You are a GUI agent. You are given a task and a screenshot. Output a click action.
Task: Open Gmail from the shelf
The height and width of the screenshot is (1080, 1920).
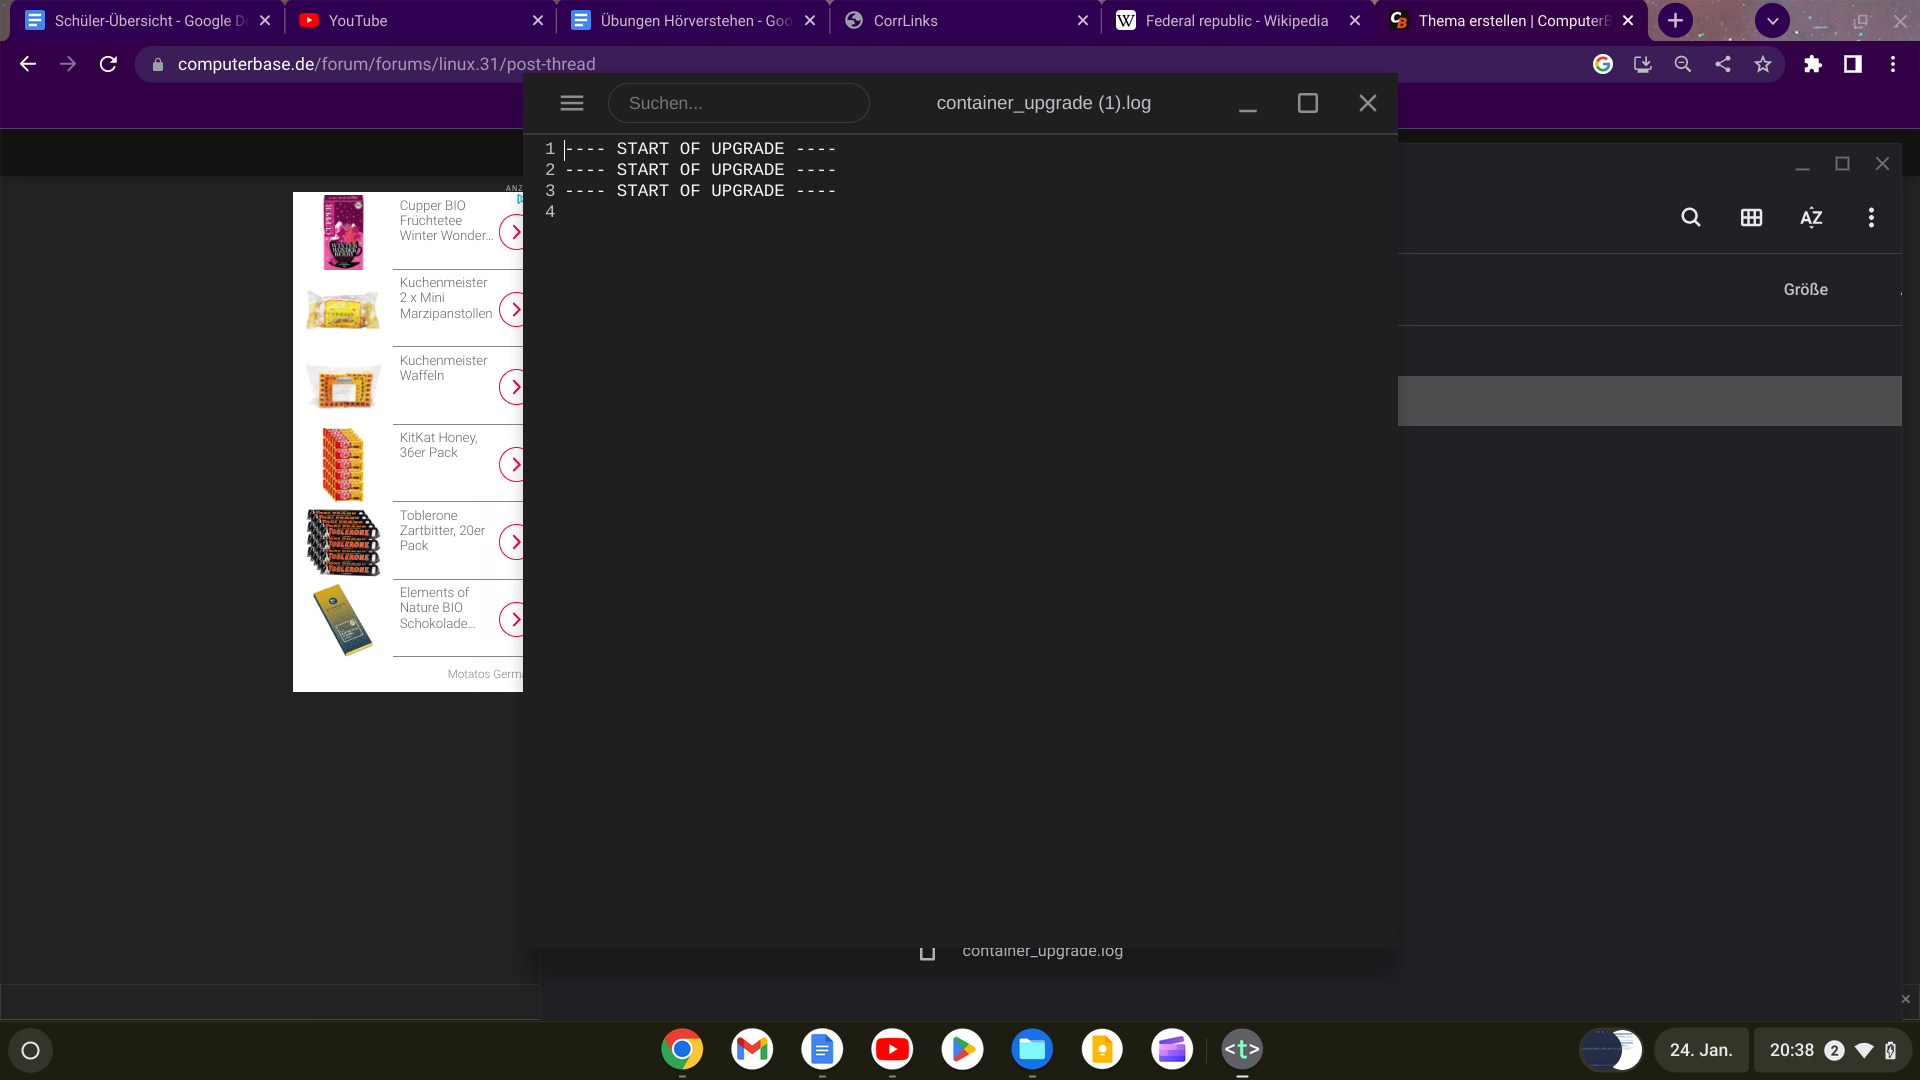click(x=752, y=1049)
